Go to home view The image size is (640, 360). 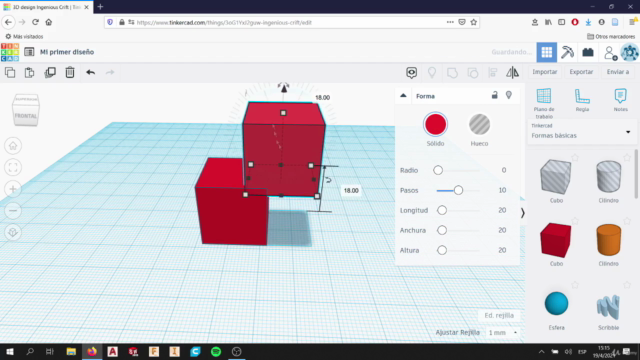(x=13, y=146)
